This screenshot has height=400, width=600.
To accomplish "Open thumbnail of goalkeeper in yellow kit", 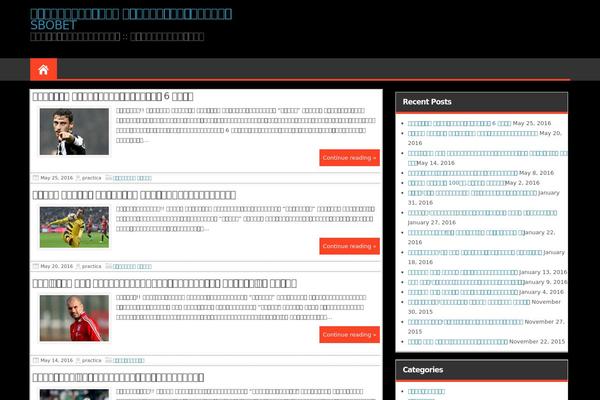I will point(74,227).
